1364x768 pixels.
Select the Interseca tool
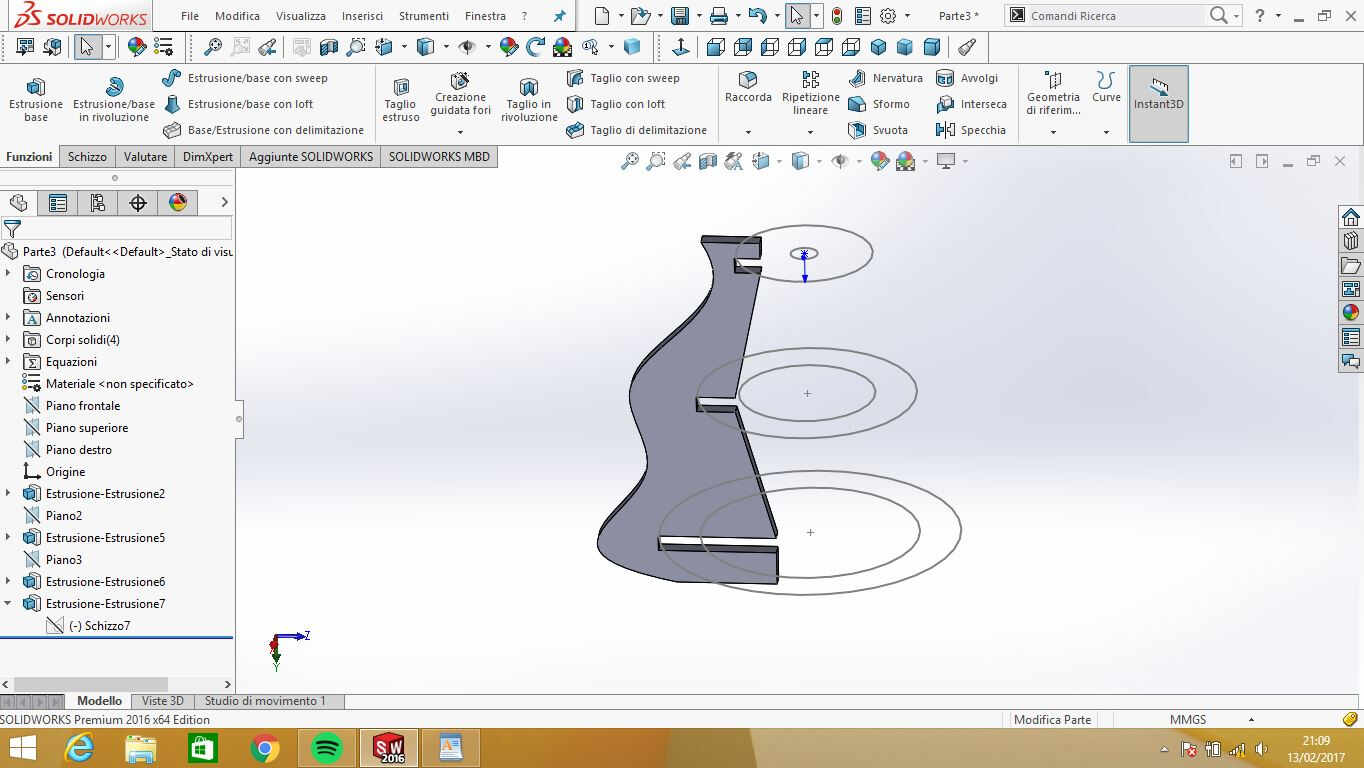(971, 104)
